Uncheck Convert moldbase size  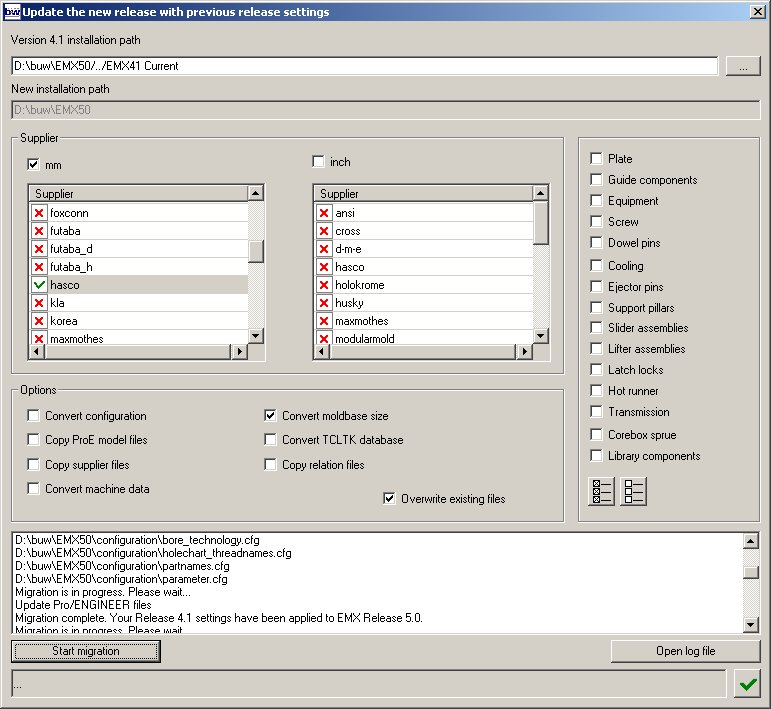pos(270,415)
